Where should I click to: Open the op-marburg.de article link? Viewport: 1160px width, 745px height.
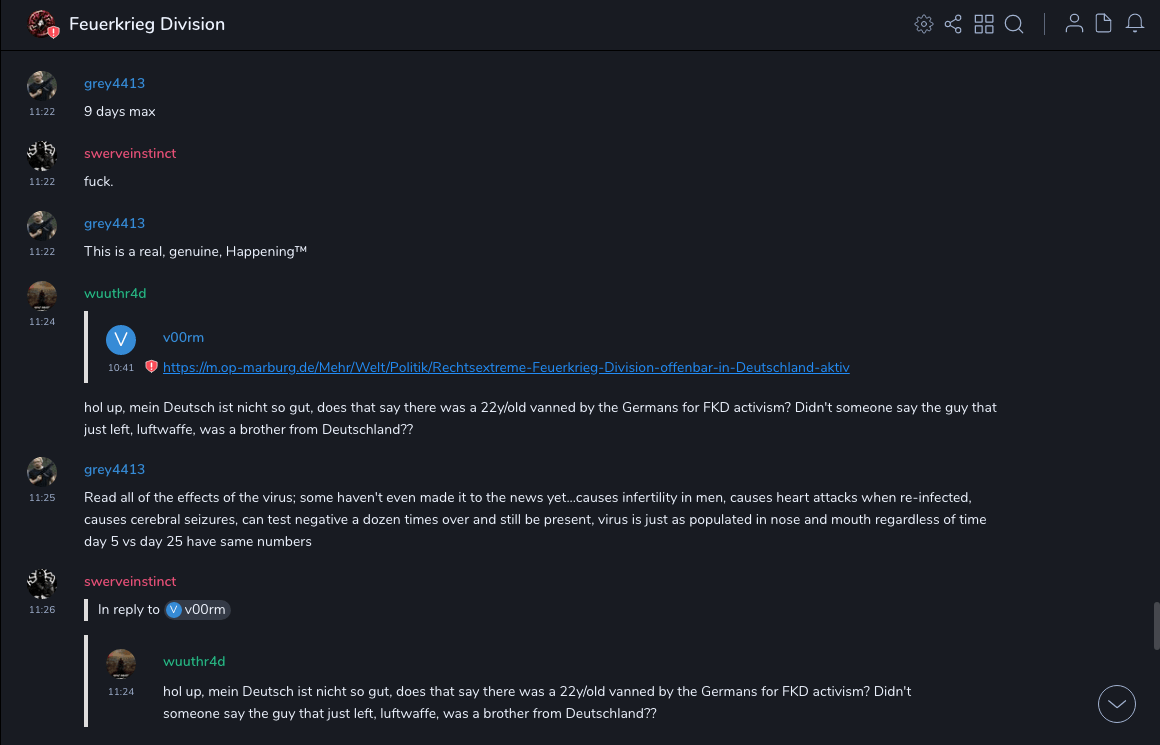click(506, 367)
